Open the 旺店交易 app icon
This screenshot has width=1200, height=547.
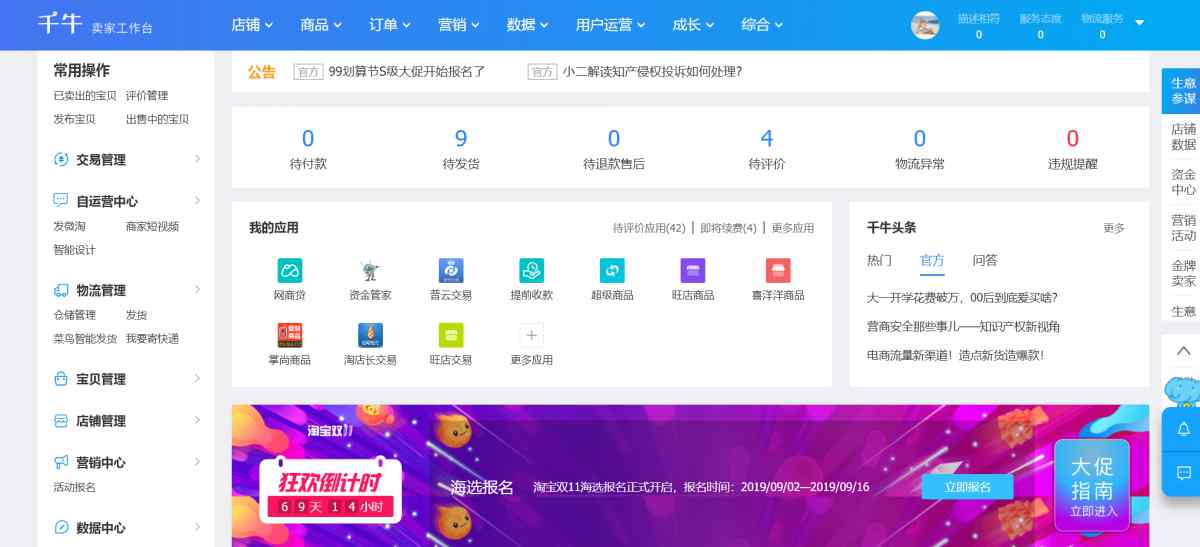[x=451, y=335]
